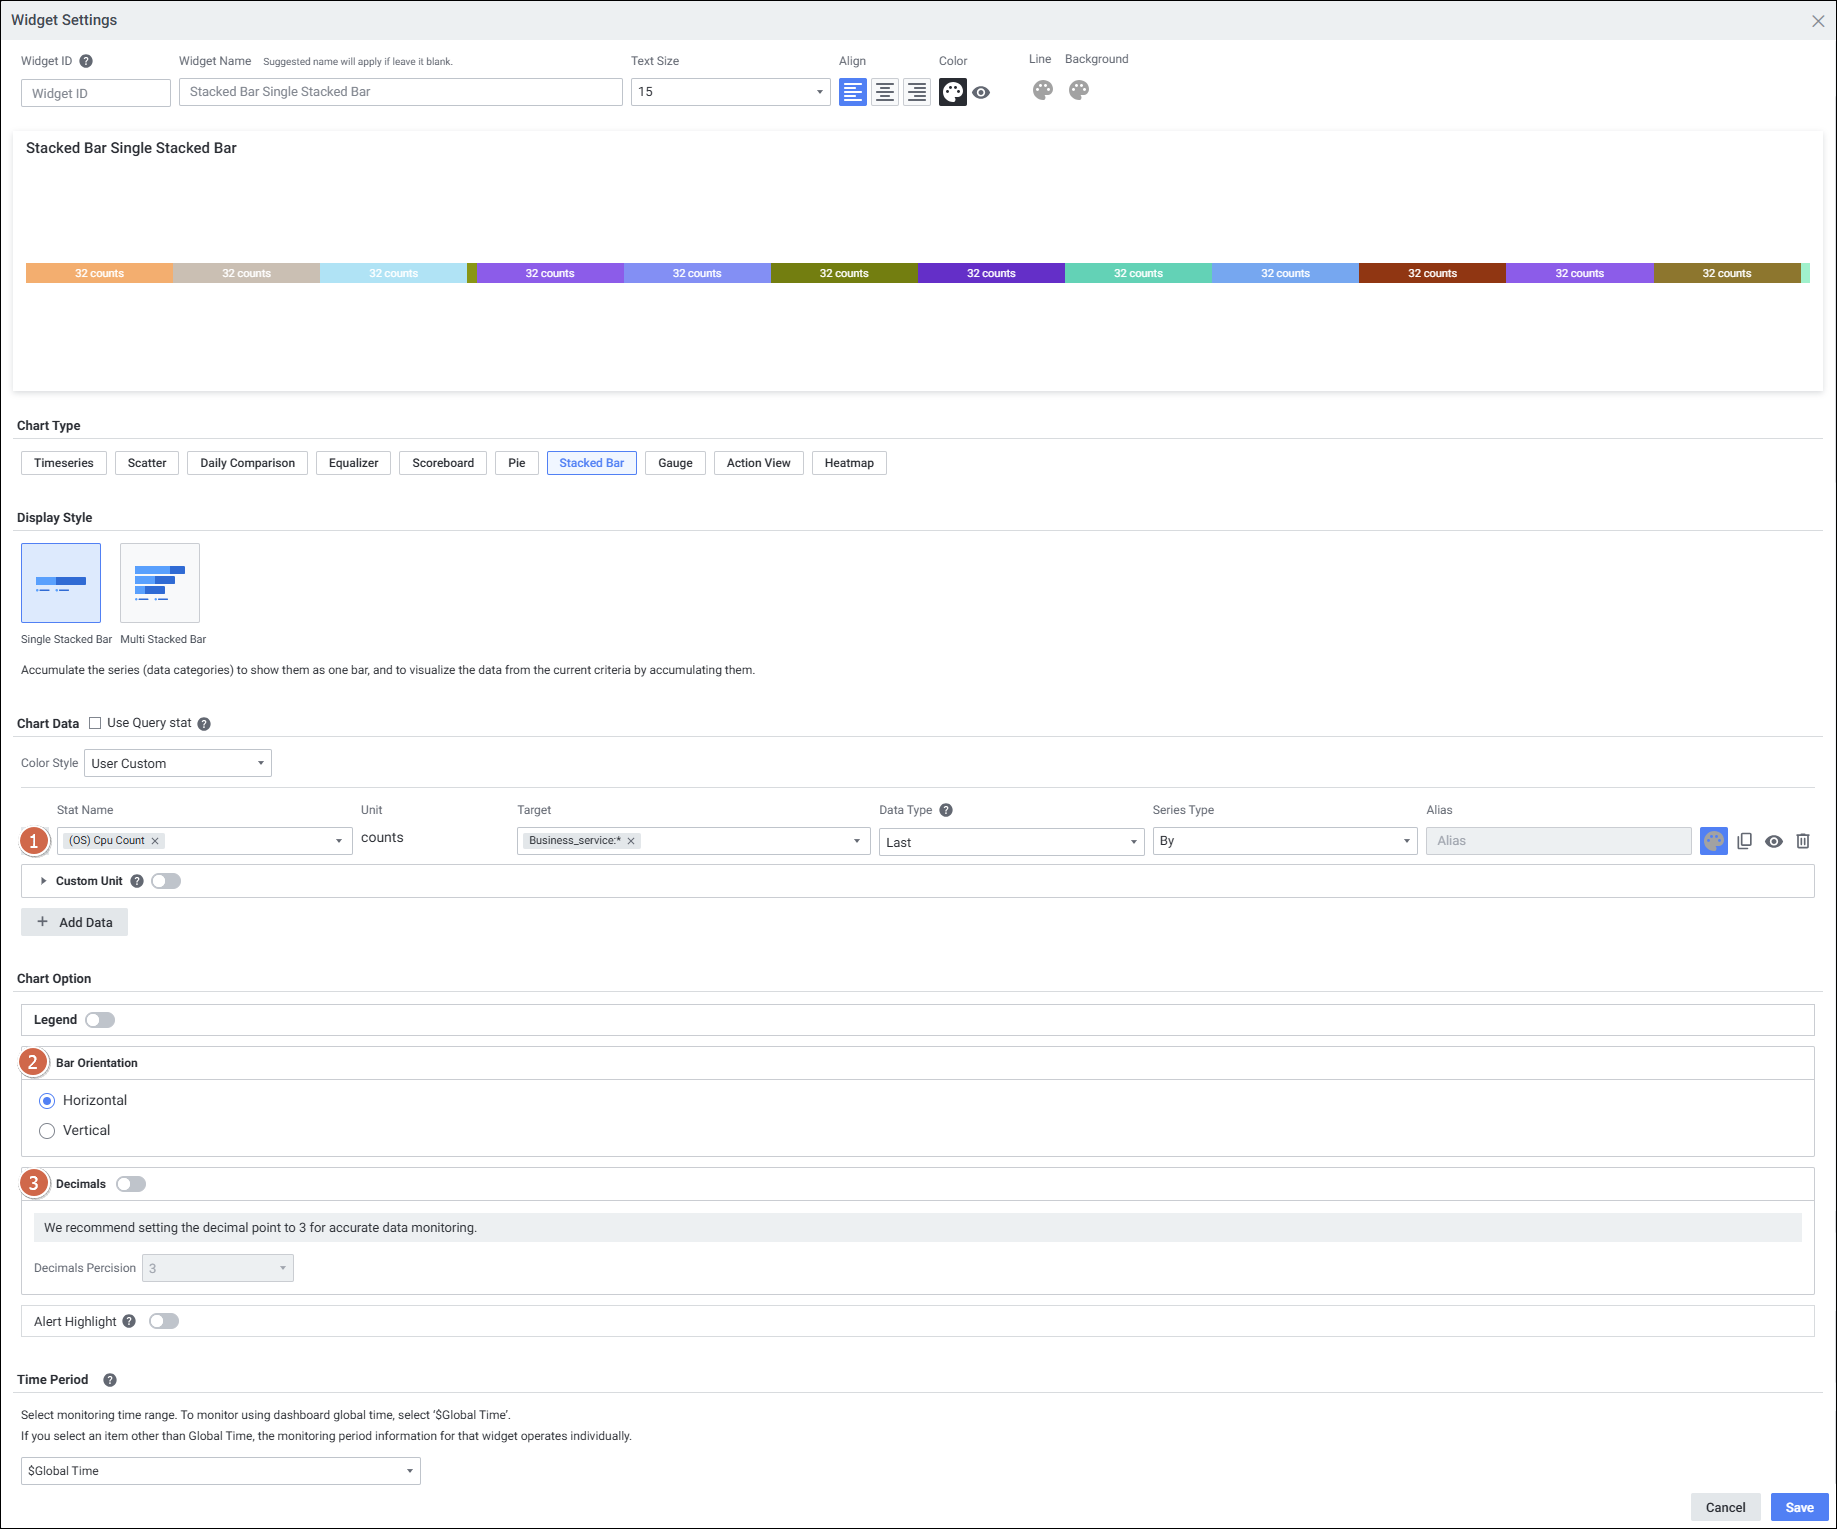
Task: Click the Add Data button
Action: (75, 922)
